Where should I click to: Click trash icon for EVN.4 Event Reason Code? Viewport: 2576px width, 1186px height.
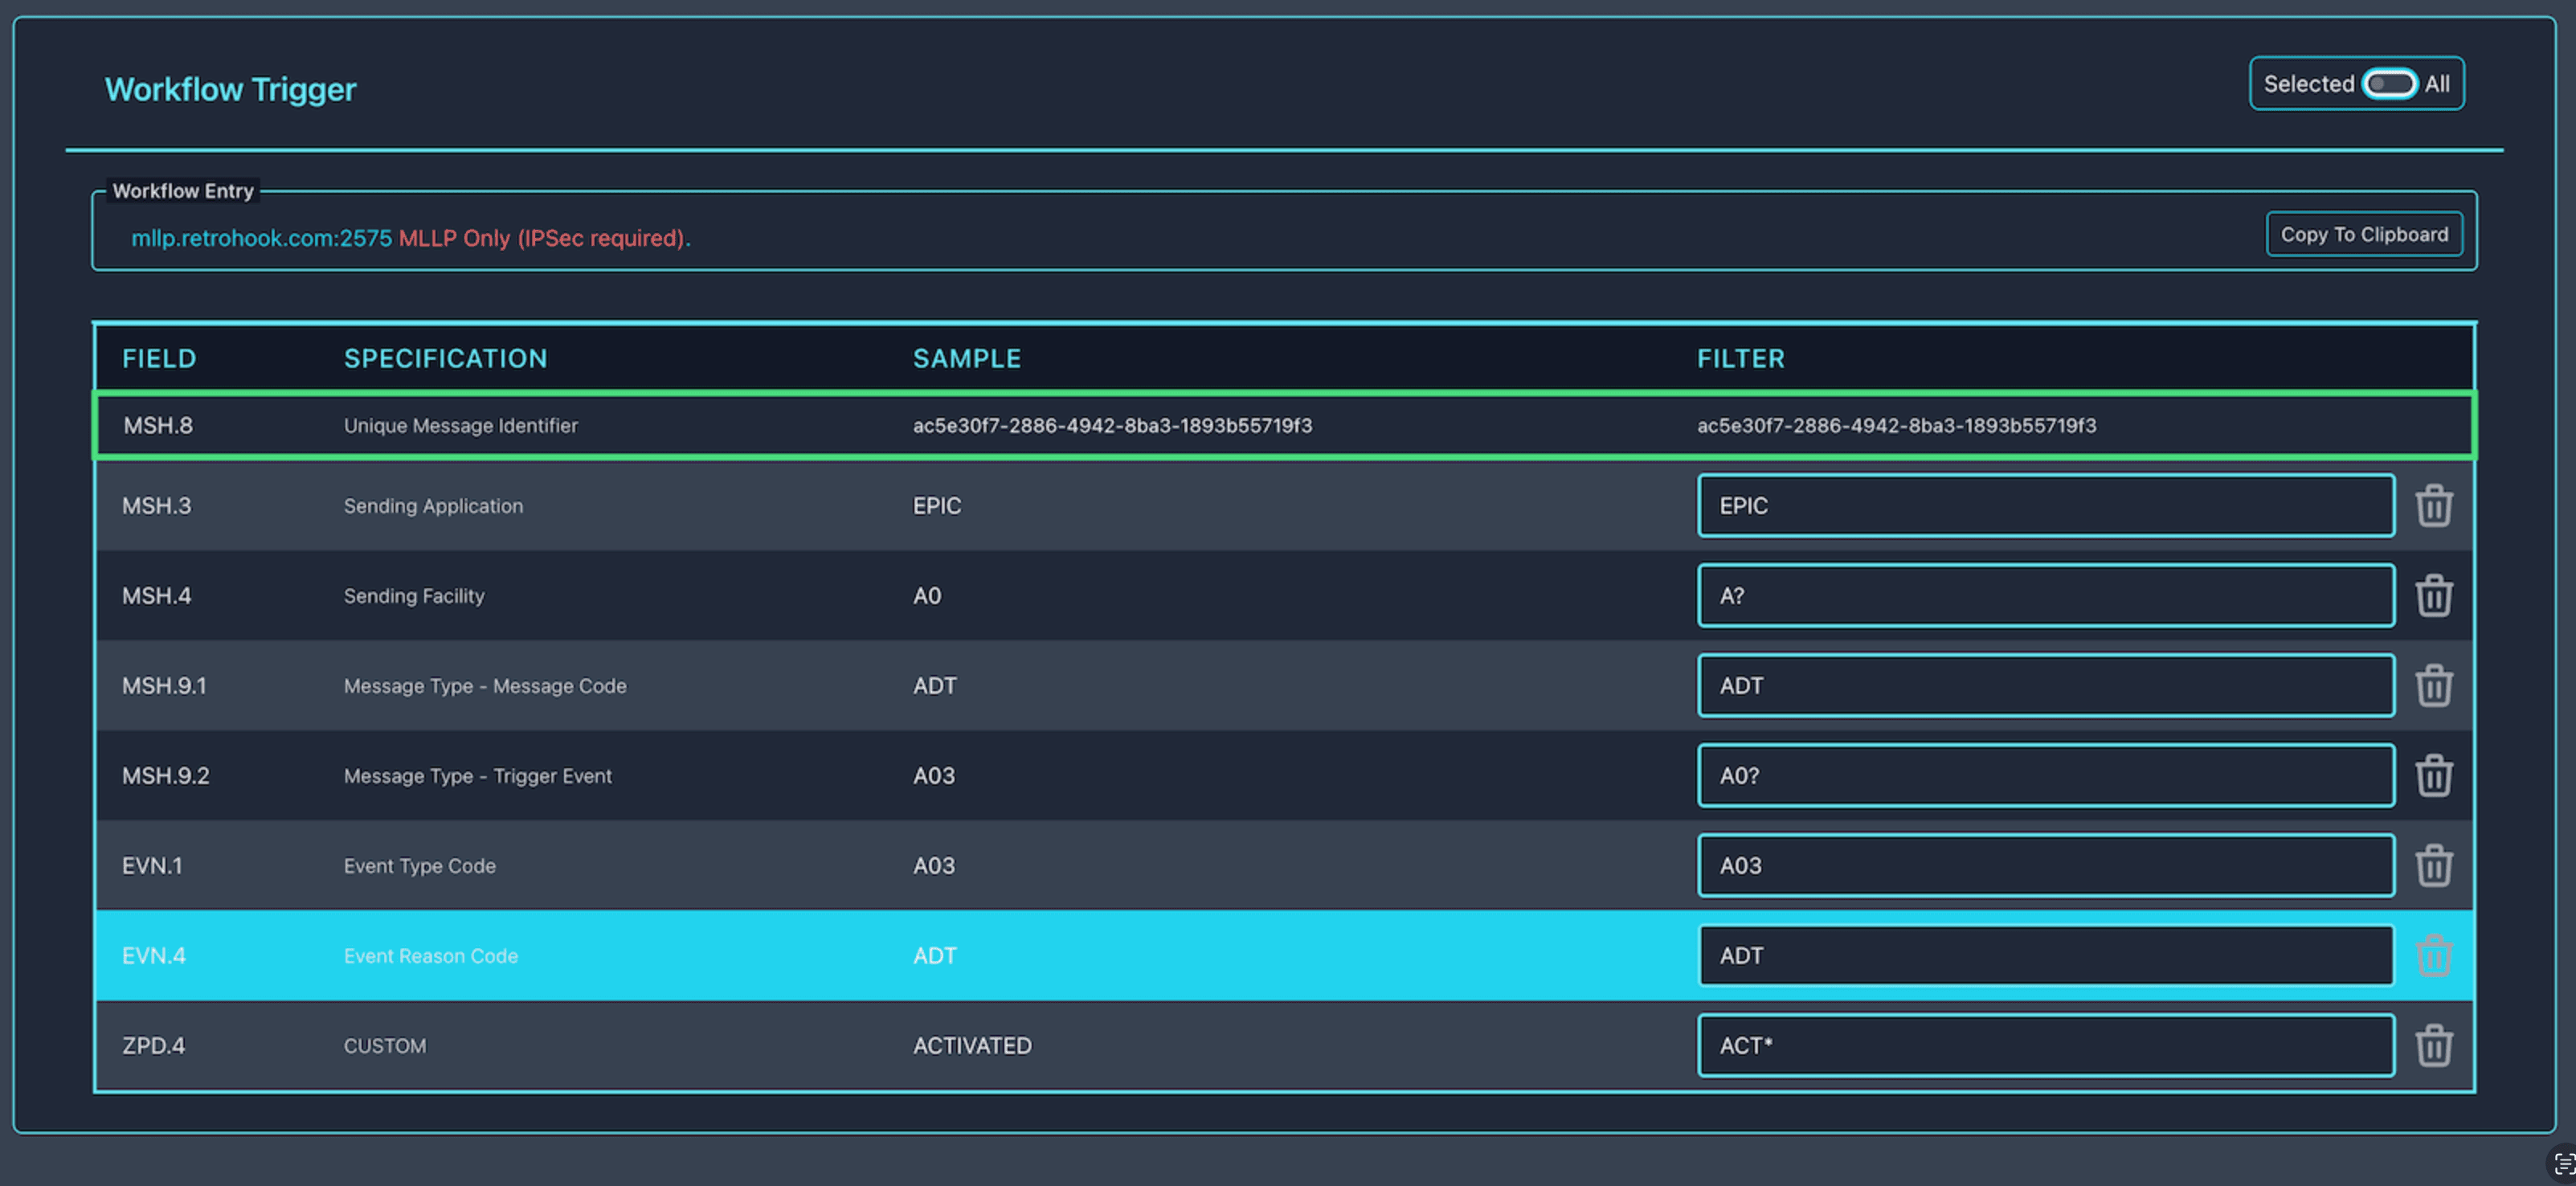click(2433, 956)
